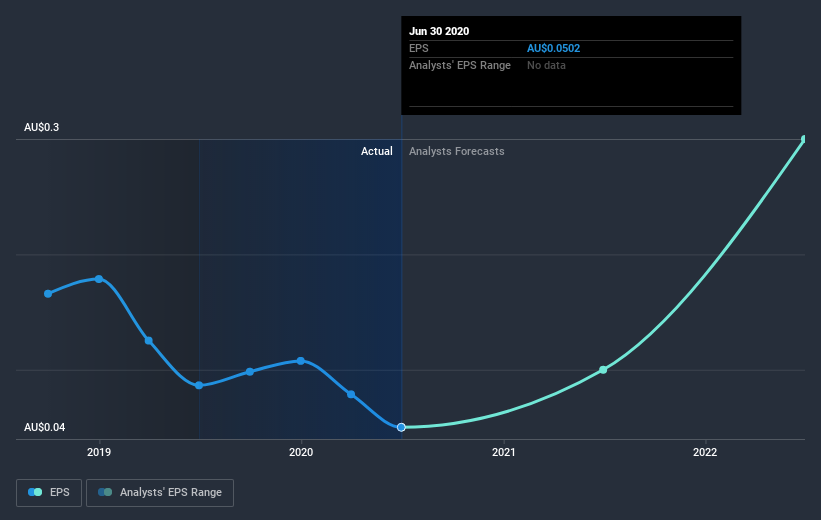The height and width of the screenshot is (520, 821).
Task: Click the 2022 x-axis label
Action: tap(705, 452)
